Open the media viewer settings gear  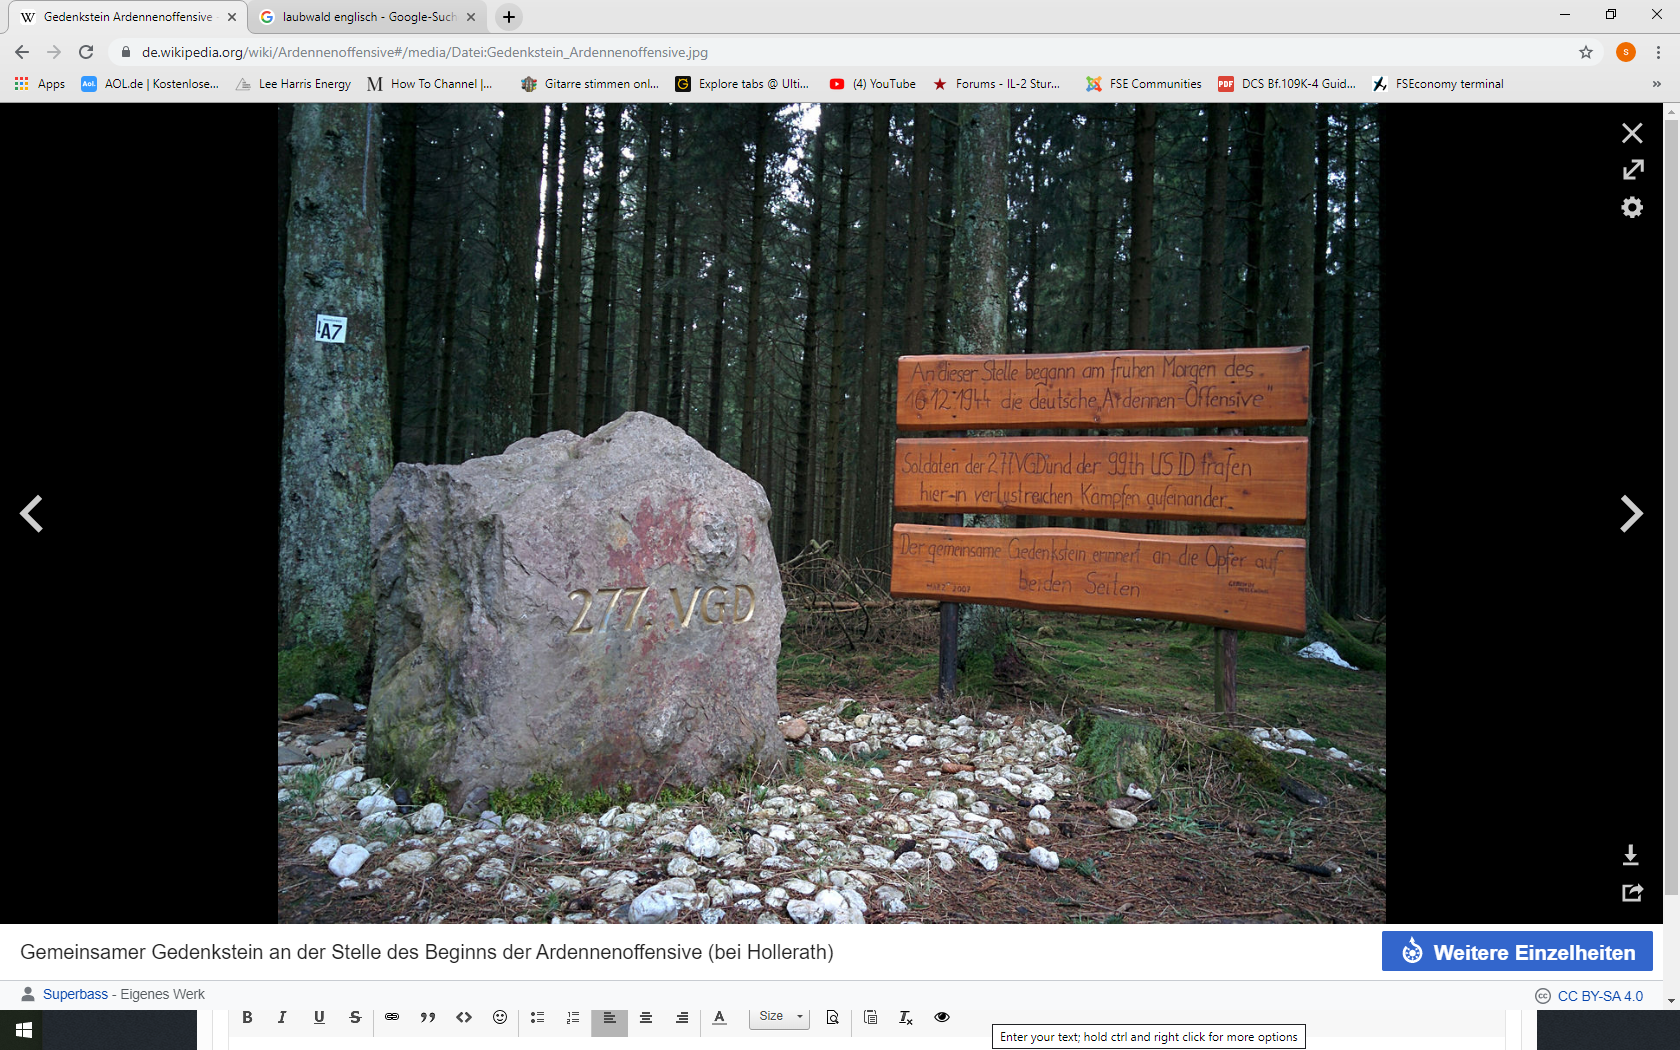(1632, 207)
